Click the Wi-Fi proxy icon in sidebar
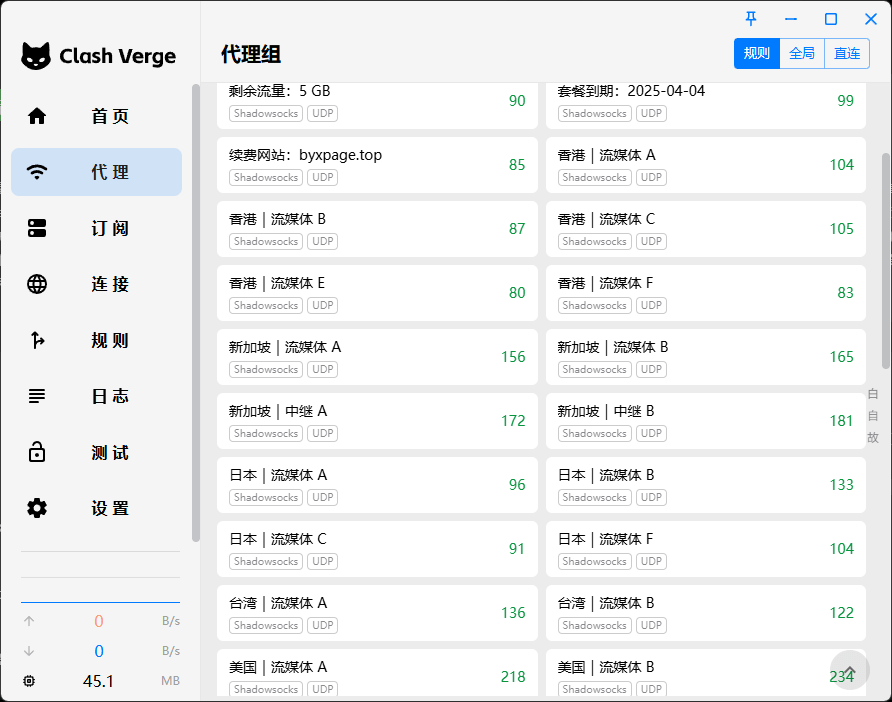This screenshot has width=892, height=702. tap(37, 172)
